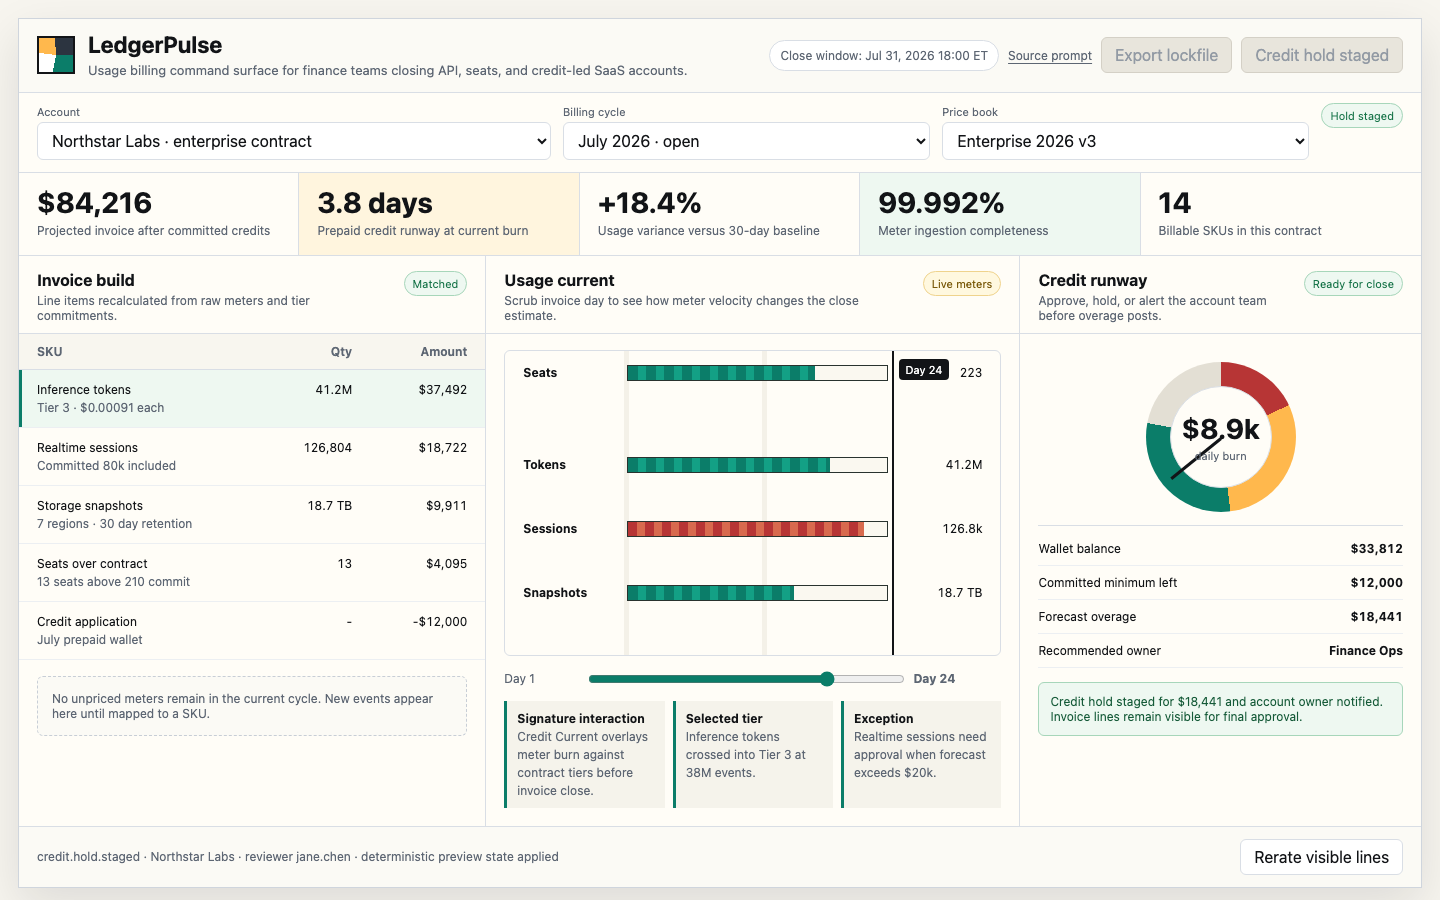Click the Matched badge in Invoice build
The width and height of the screenshot is (1440, 900).
click(435, 284)
